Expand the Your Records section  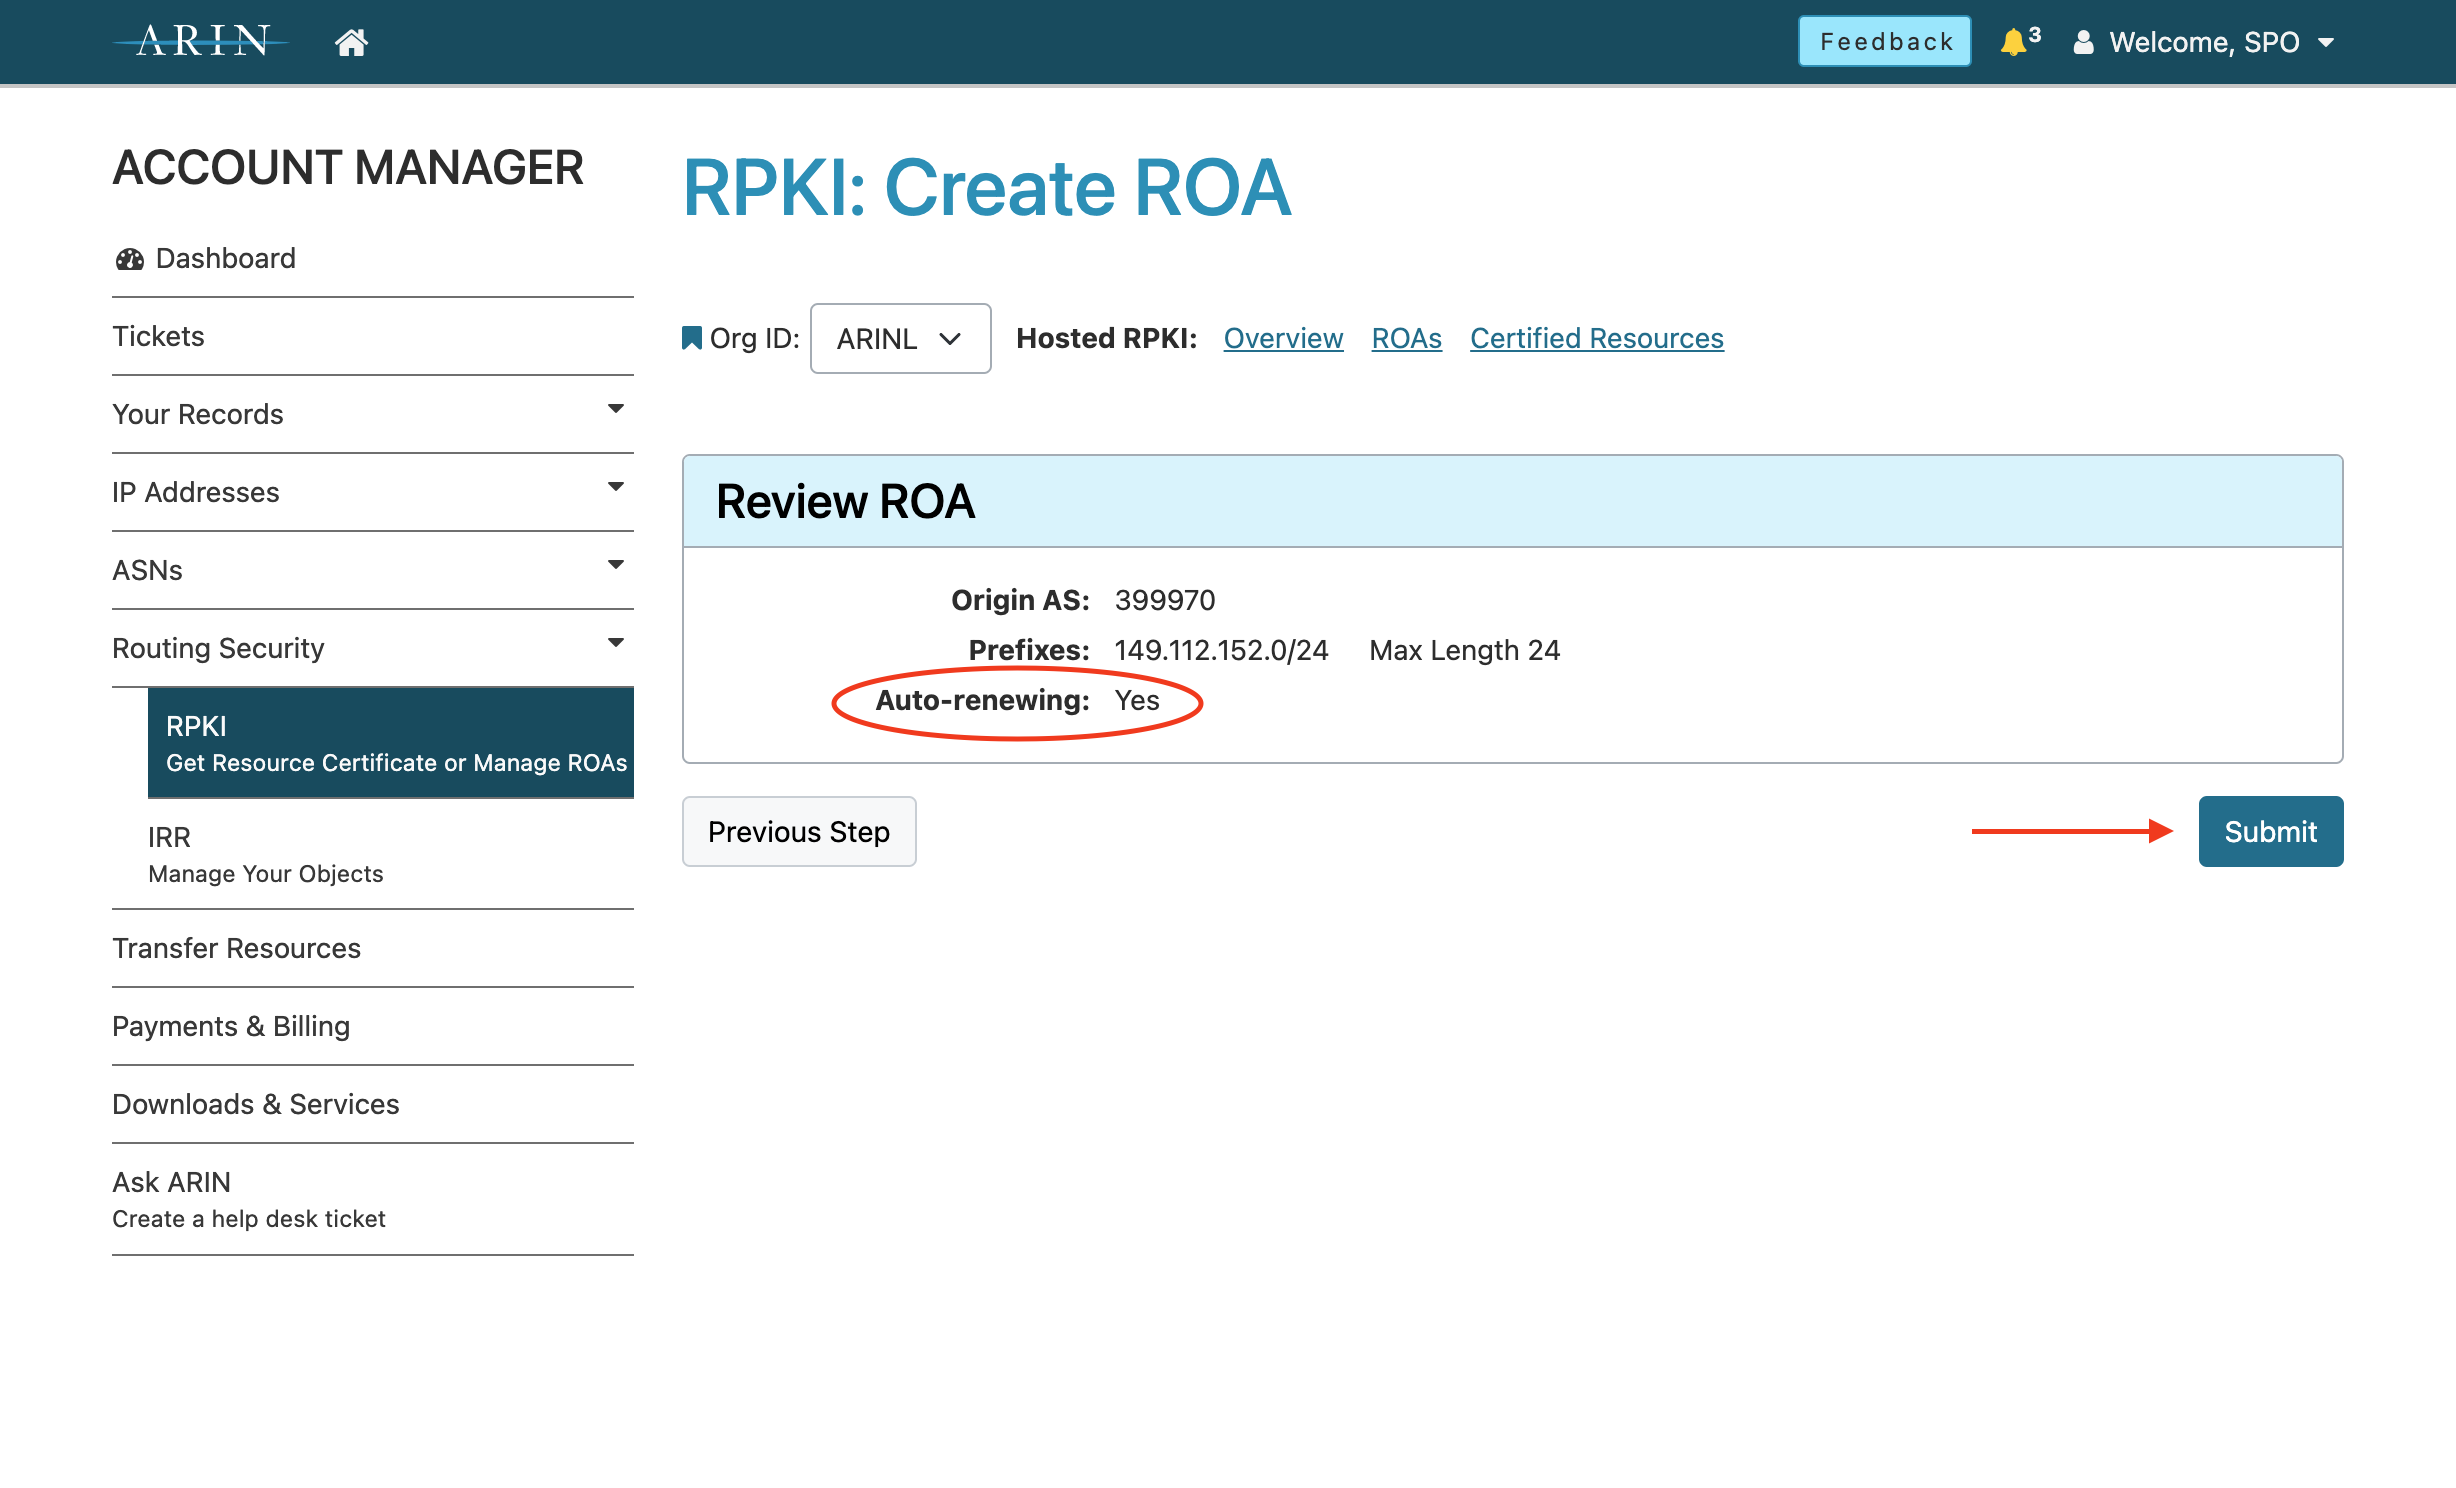click(x=372, y=414)
